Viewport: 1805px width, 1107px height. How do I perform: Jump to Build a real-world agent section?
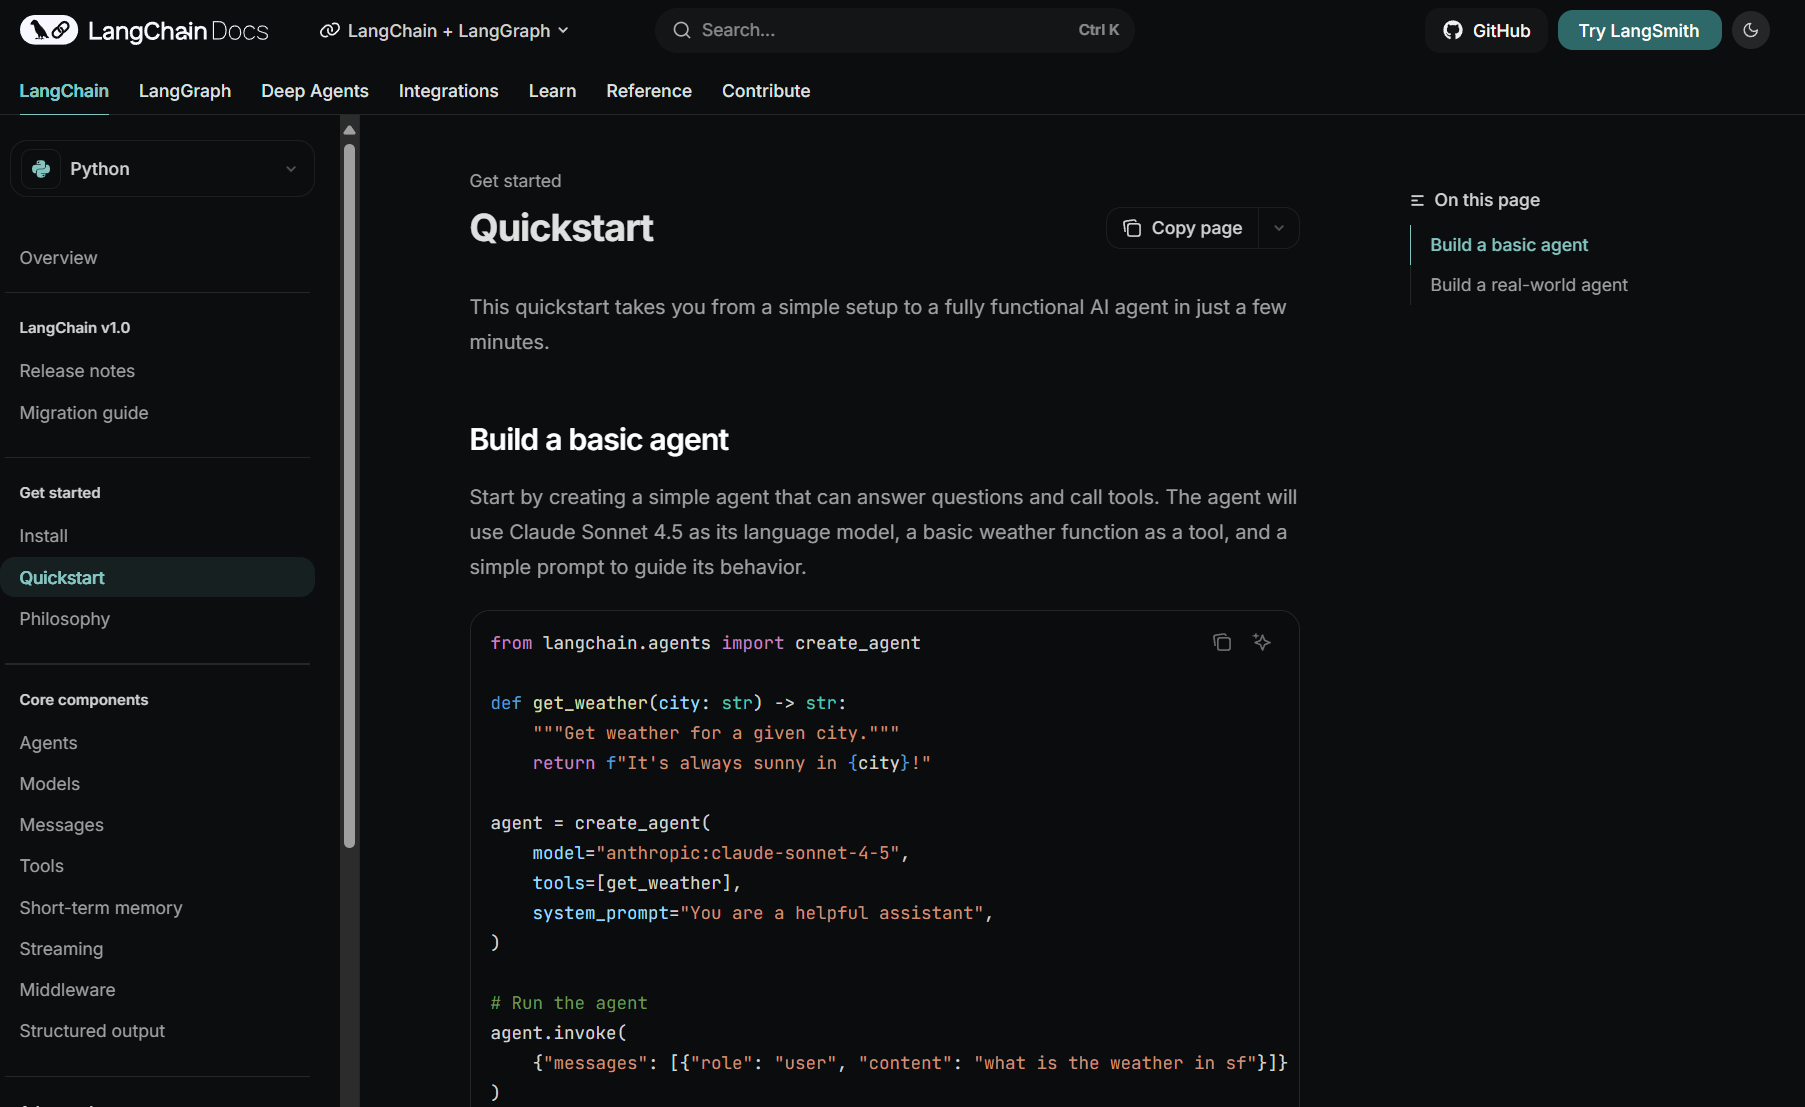(x=1528, y=285)
